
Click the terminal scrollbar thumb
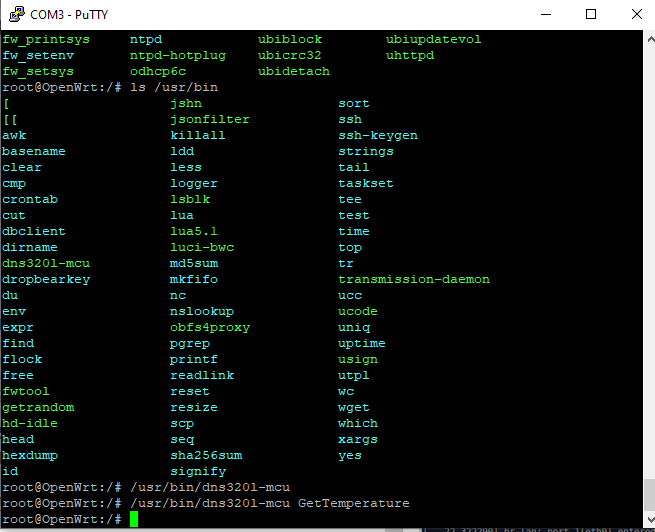[x=650, y=495]
